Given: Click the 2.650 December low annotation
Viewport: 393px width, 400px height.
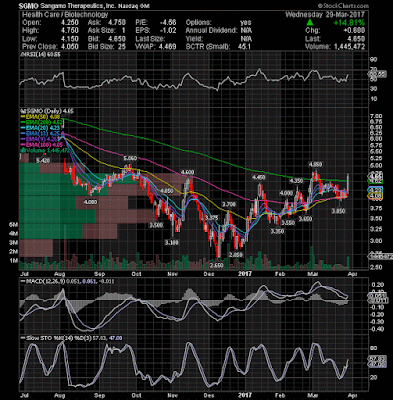Looking at the screenshot, I should 216,265.
